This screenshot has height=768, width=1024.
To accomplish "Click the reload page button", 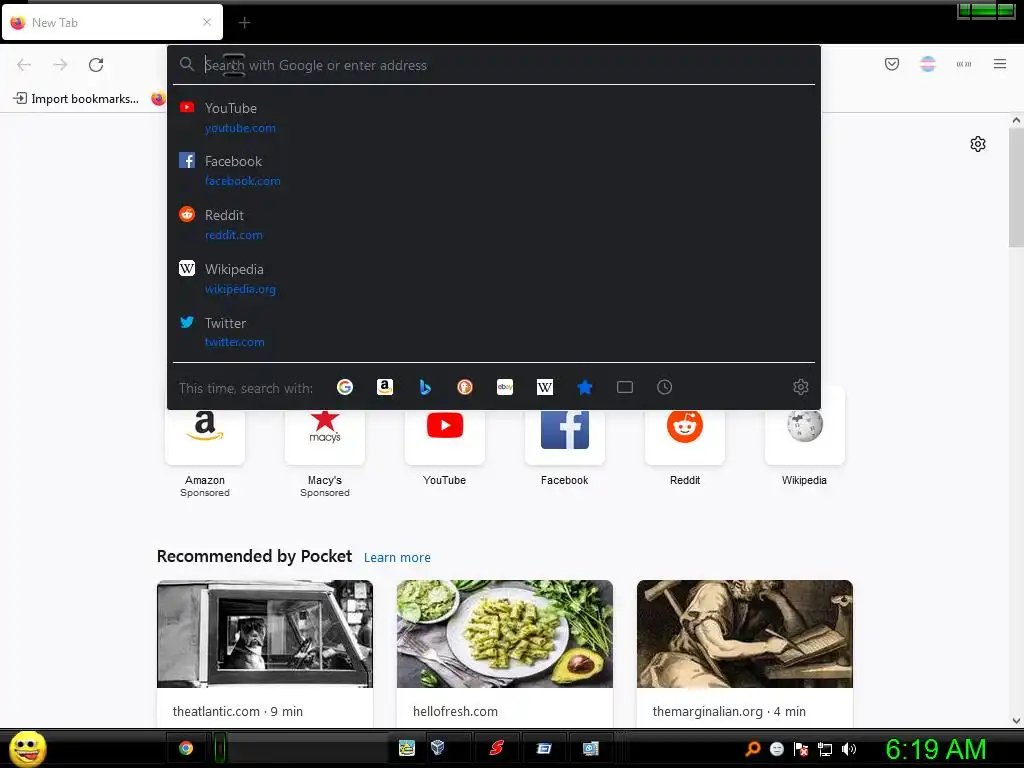I will 96,65.
